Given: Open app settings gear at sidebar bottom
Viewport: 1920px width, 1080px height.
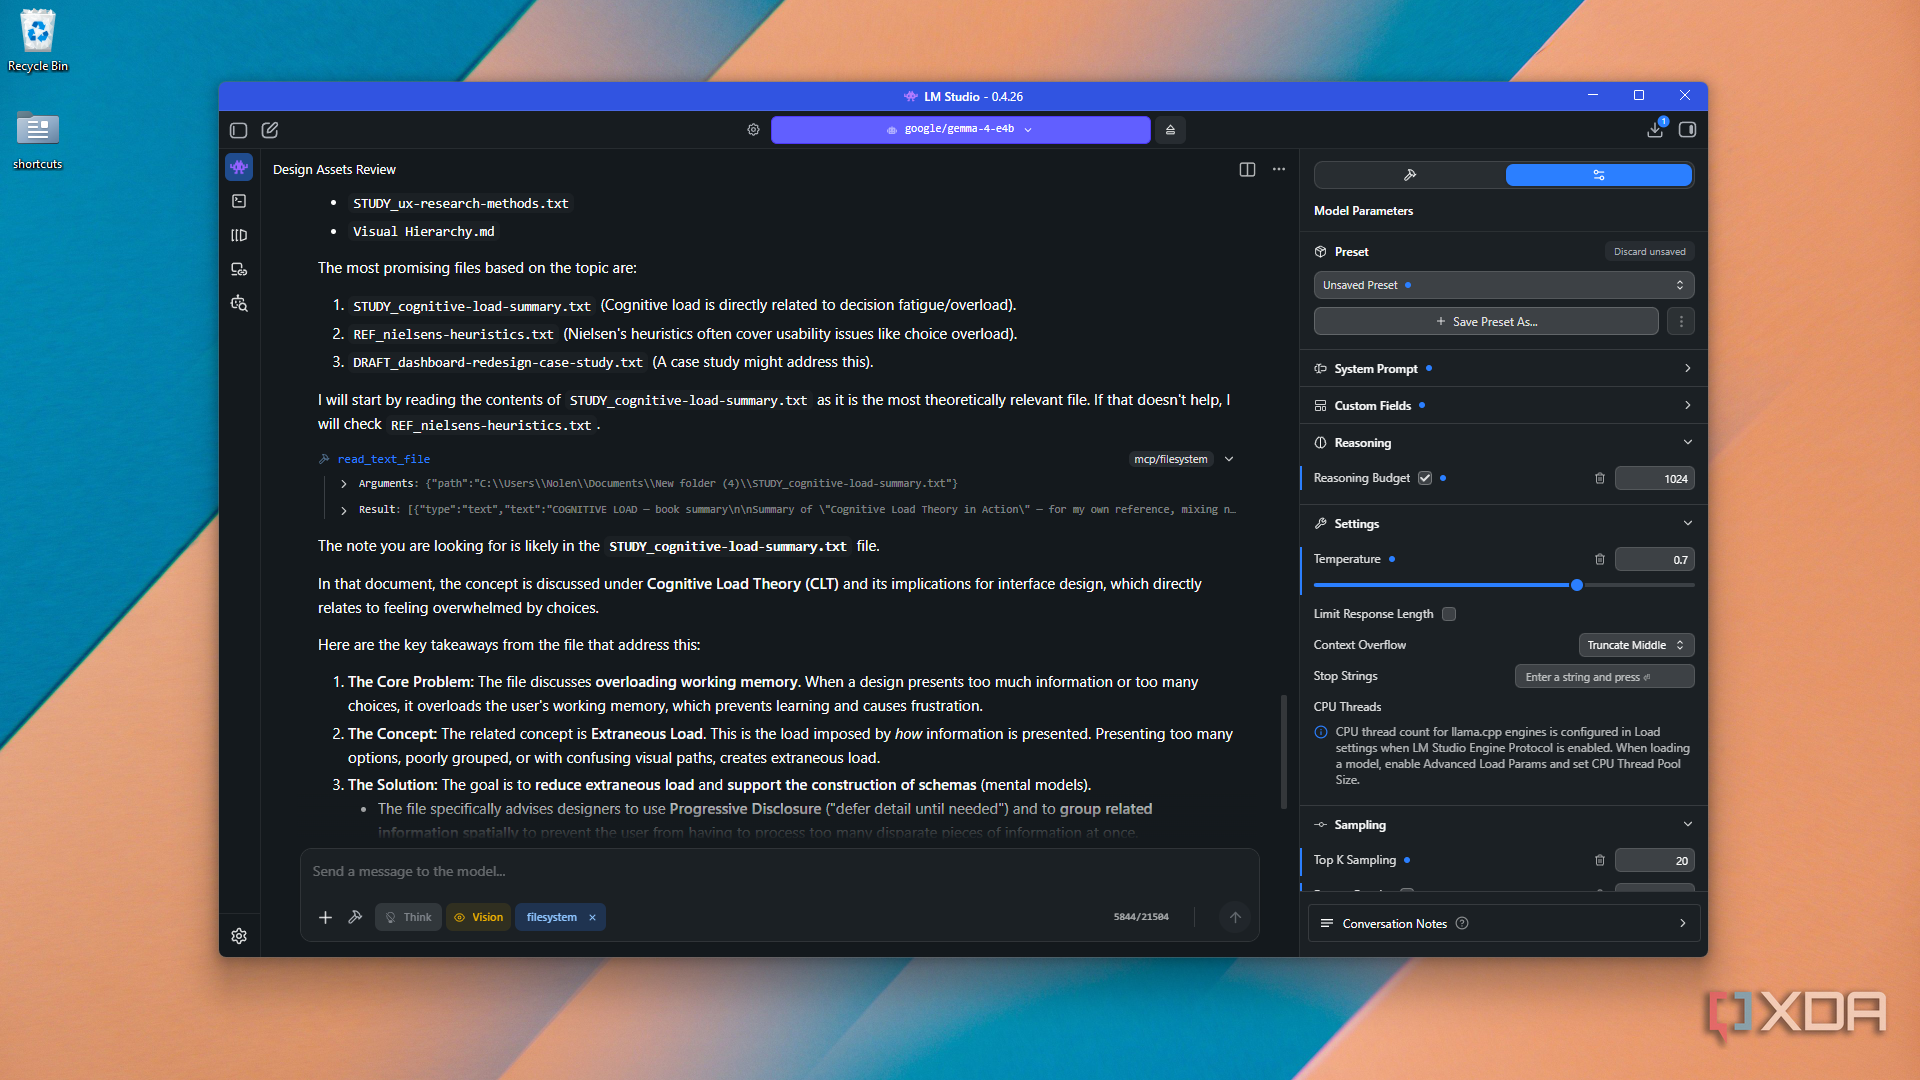Looking at the screenshot, I should pos(239,936).
